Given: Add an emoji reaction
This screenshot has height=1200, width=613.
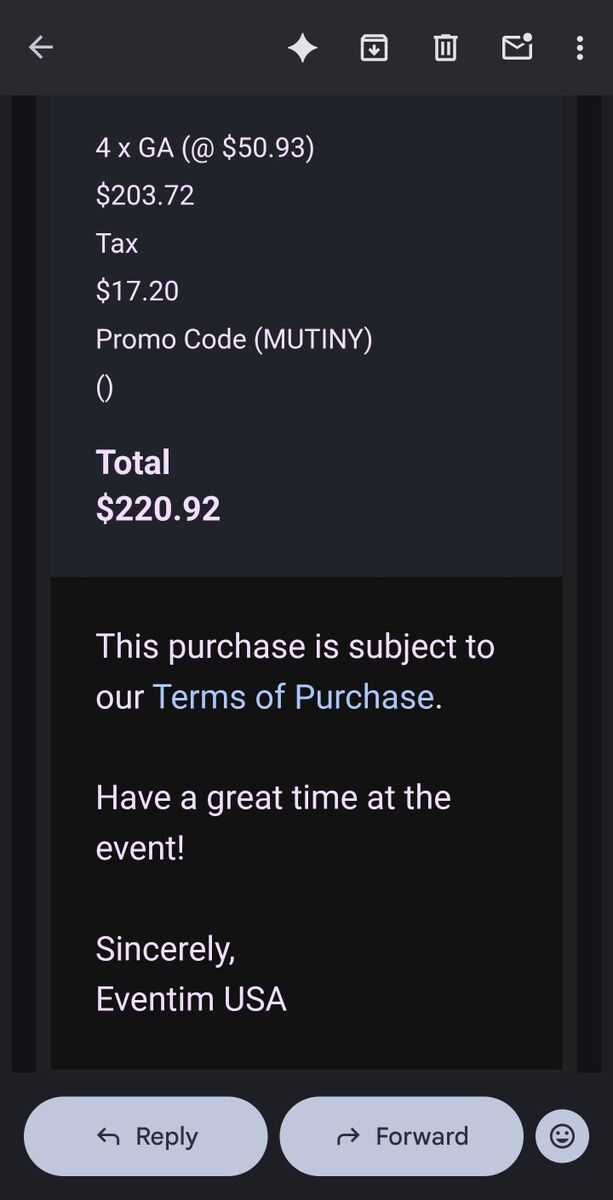Looking at the screenshot, I should 562,1136.
